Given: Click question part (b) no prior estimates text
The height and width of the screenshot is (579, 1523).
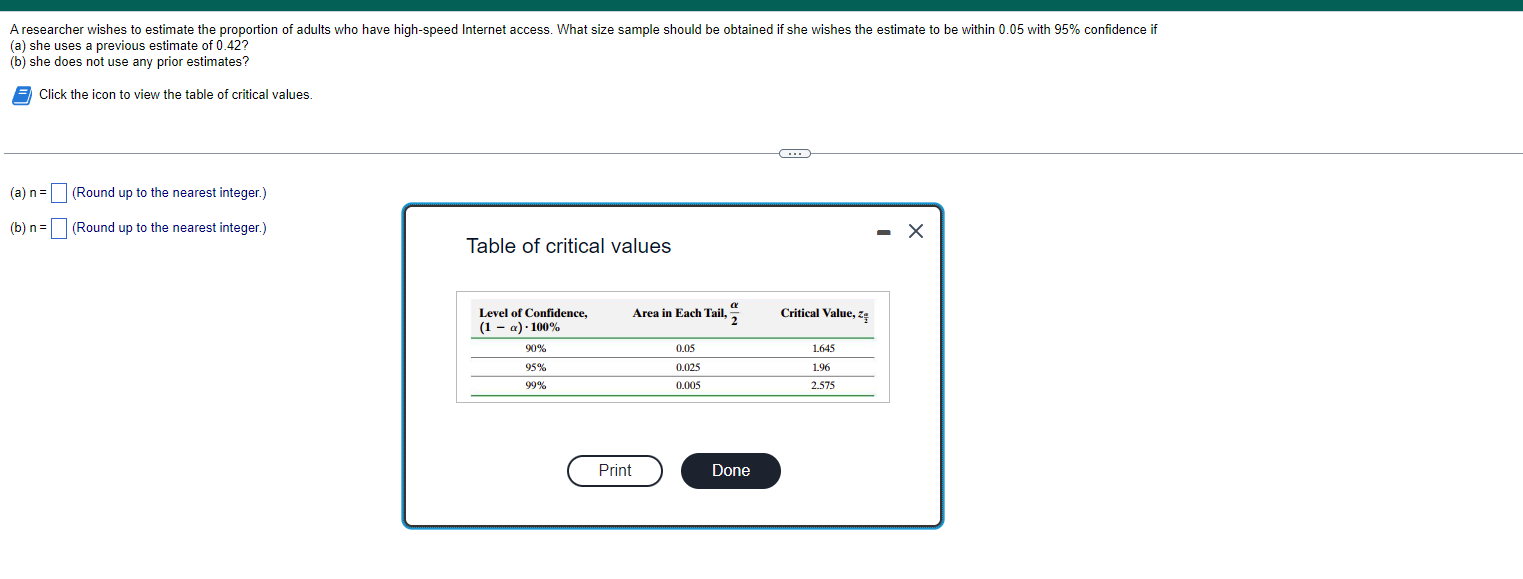Looking at the screenshot, I should [x=130, y=62].
